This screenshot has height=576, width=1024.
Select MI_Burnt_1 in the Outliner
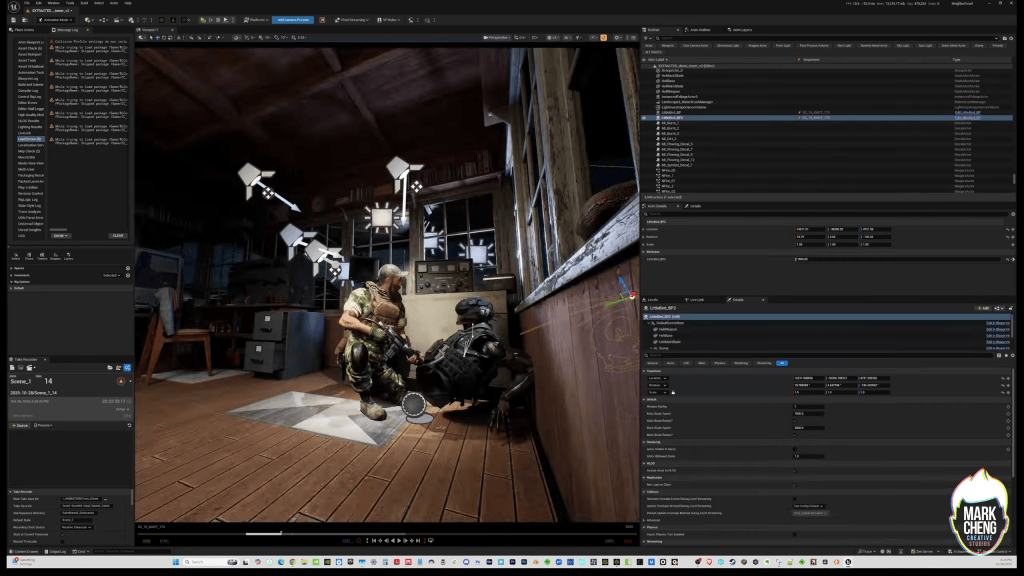tap(670, 123)
